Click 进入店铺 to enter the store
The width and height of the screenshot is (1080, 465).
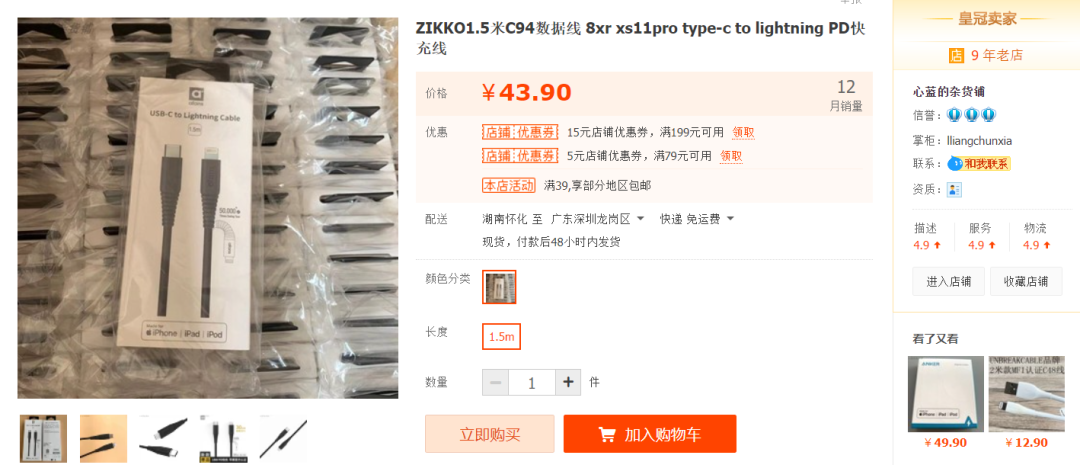click(x=948, y=281)
